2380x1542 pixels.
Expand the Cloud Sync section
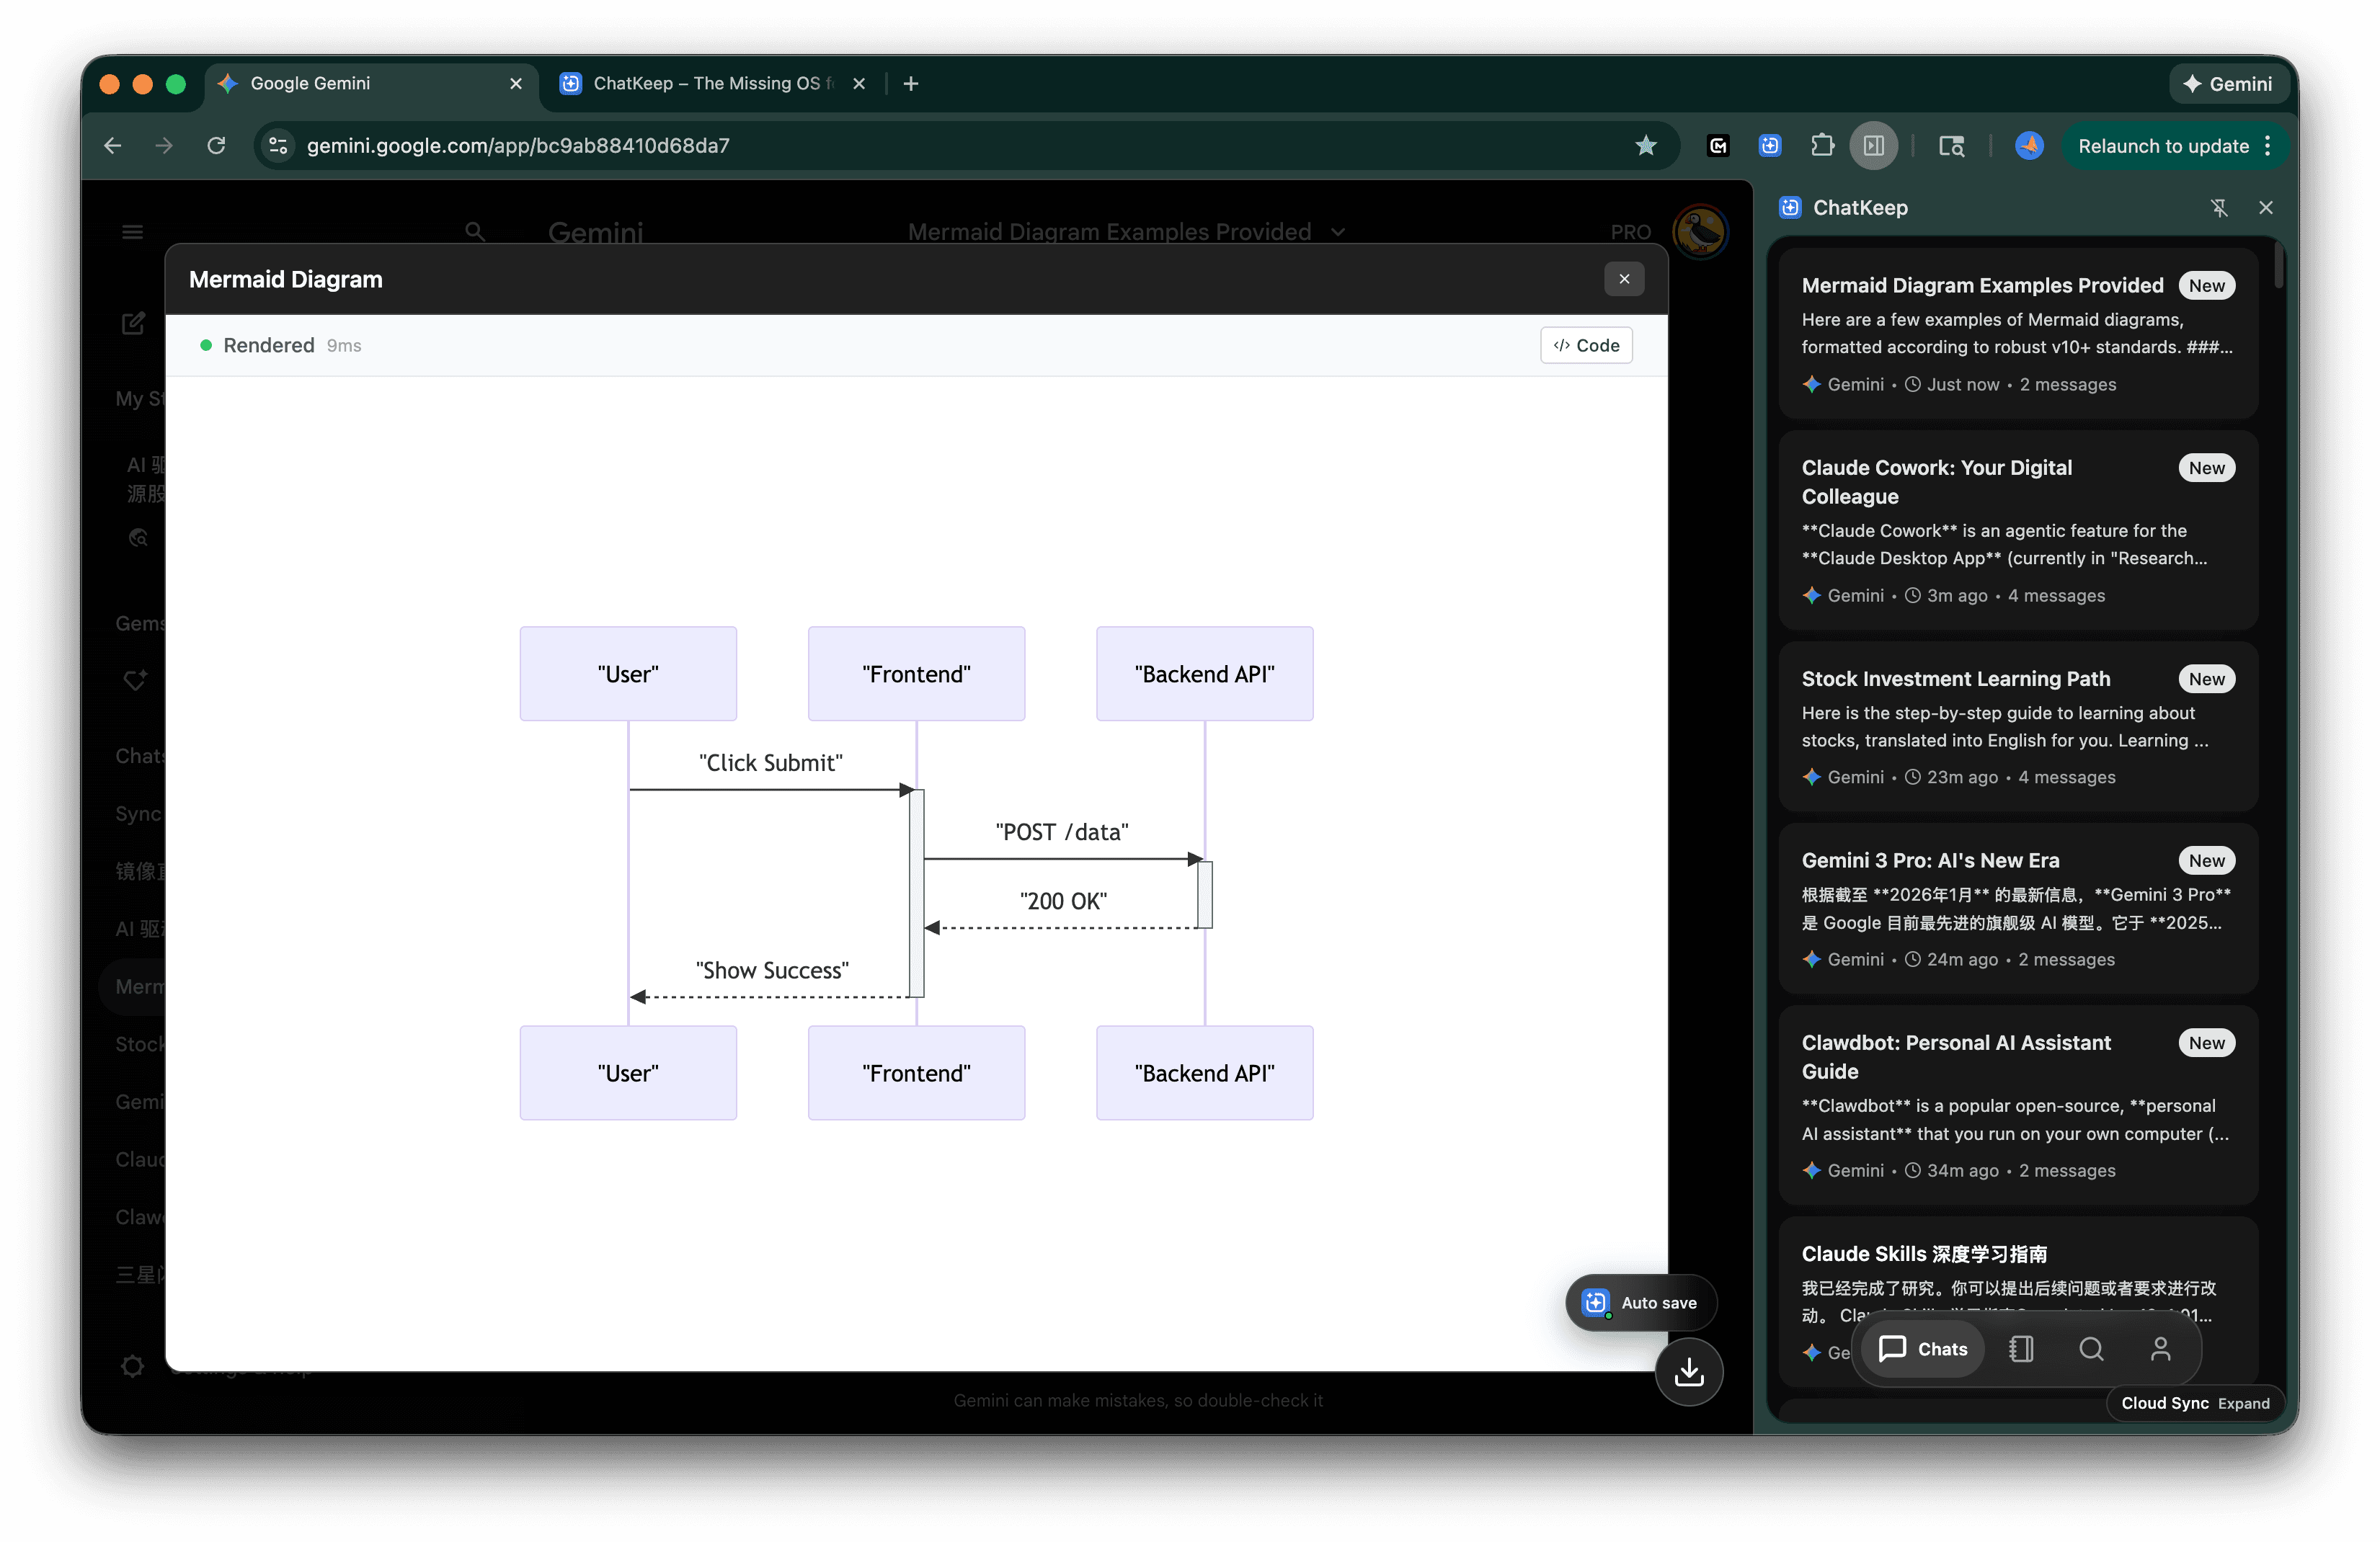tap(2243, 1403)
